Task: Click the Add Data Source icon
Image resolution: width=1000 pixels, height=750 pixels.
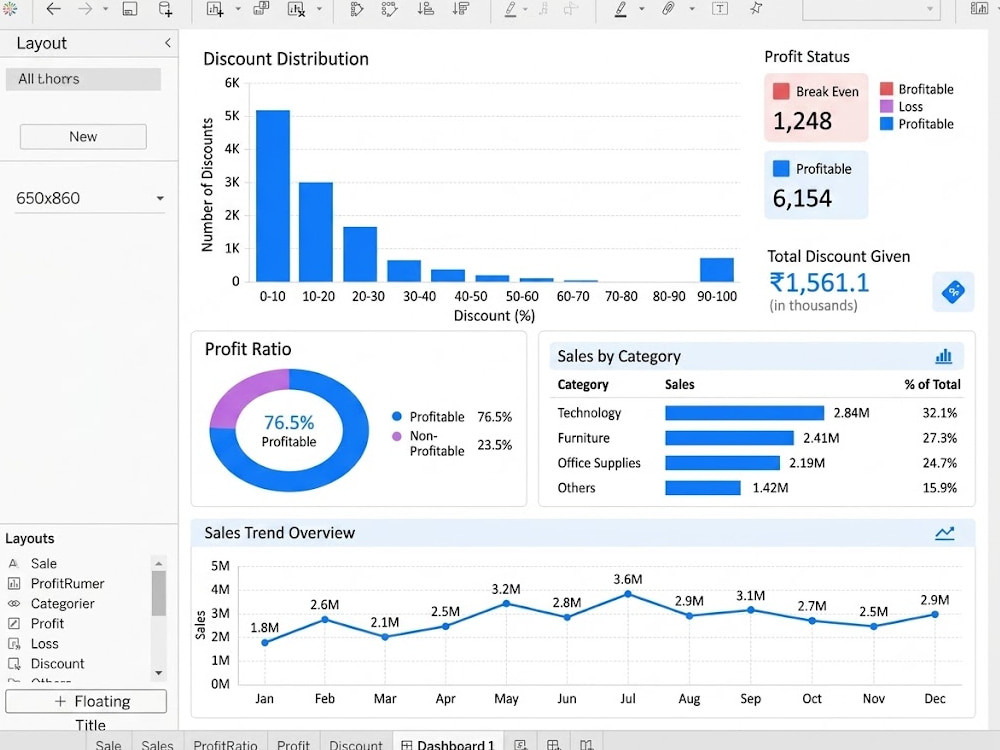Action: (x=165, y=8)
